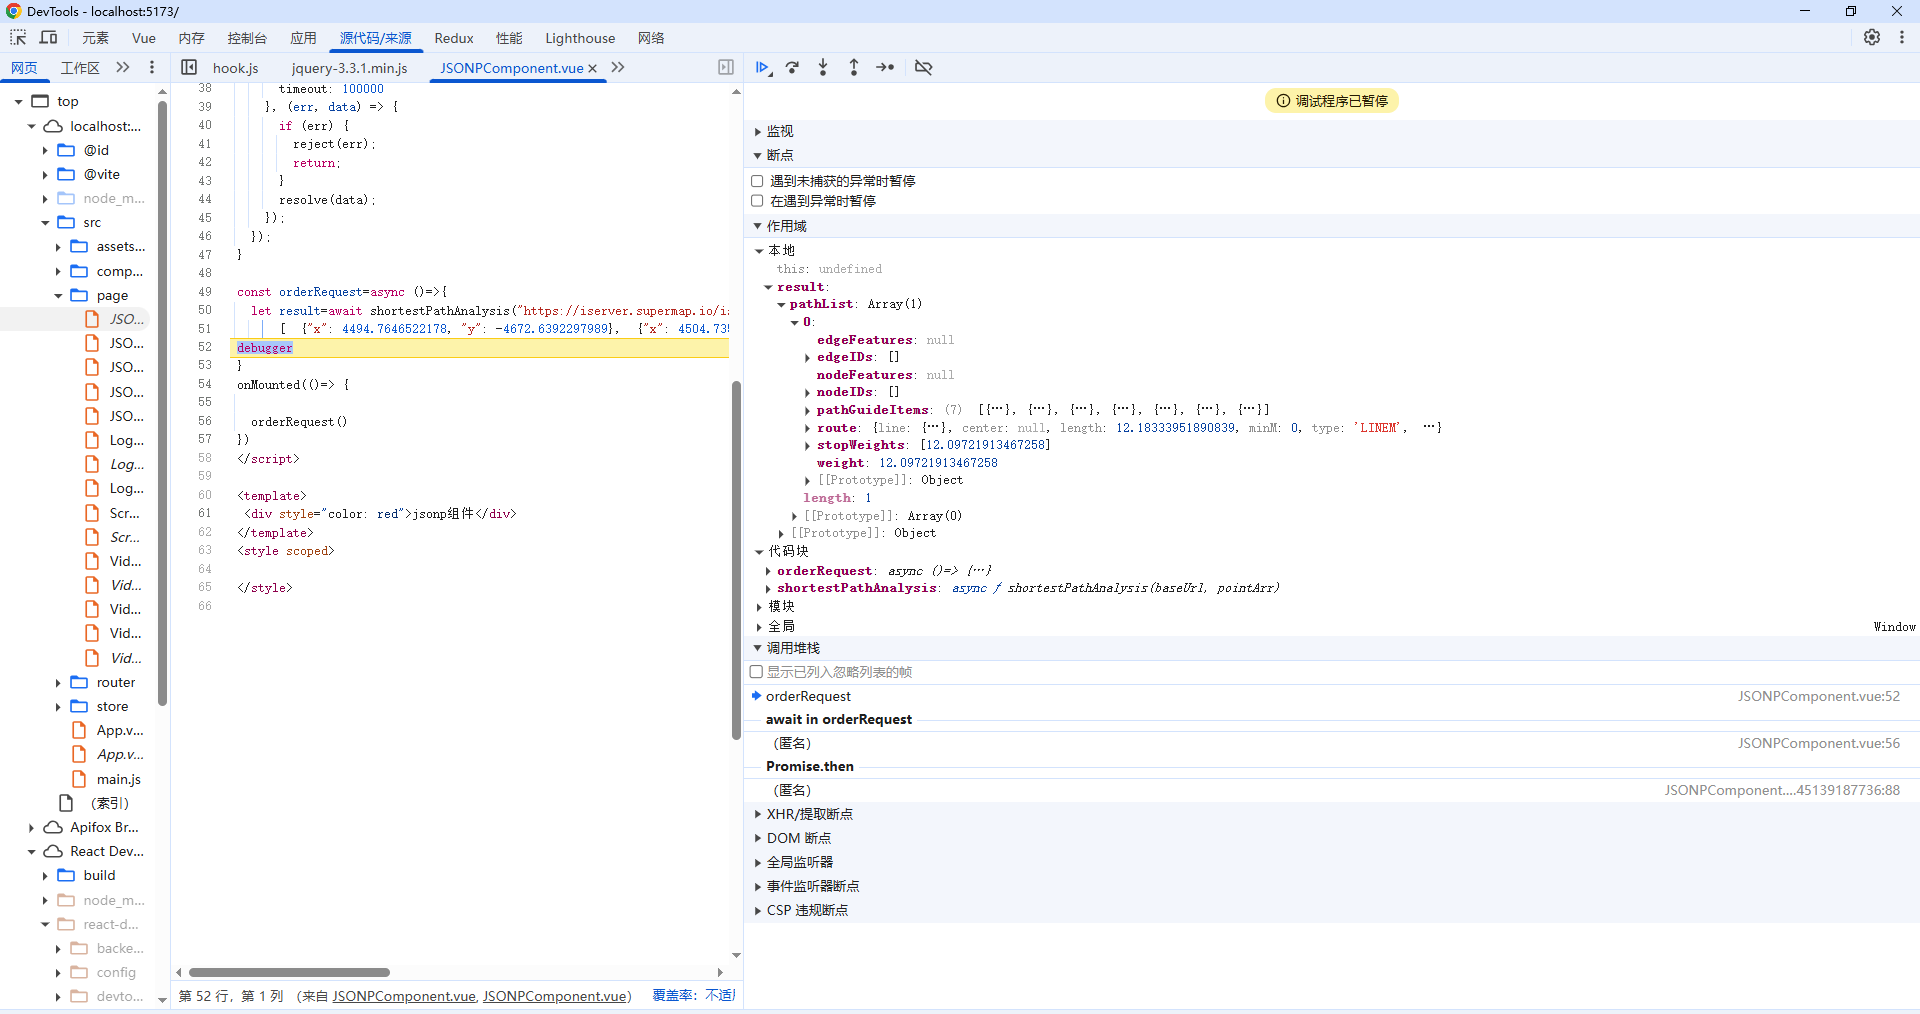Click line number 56 gutter

tap(204, 421)
